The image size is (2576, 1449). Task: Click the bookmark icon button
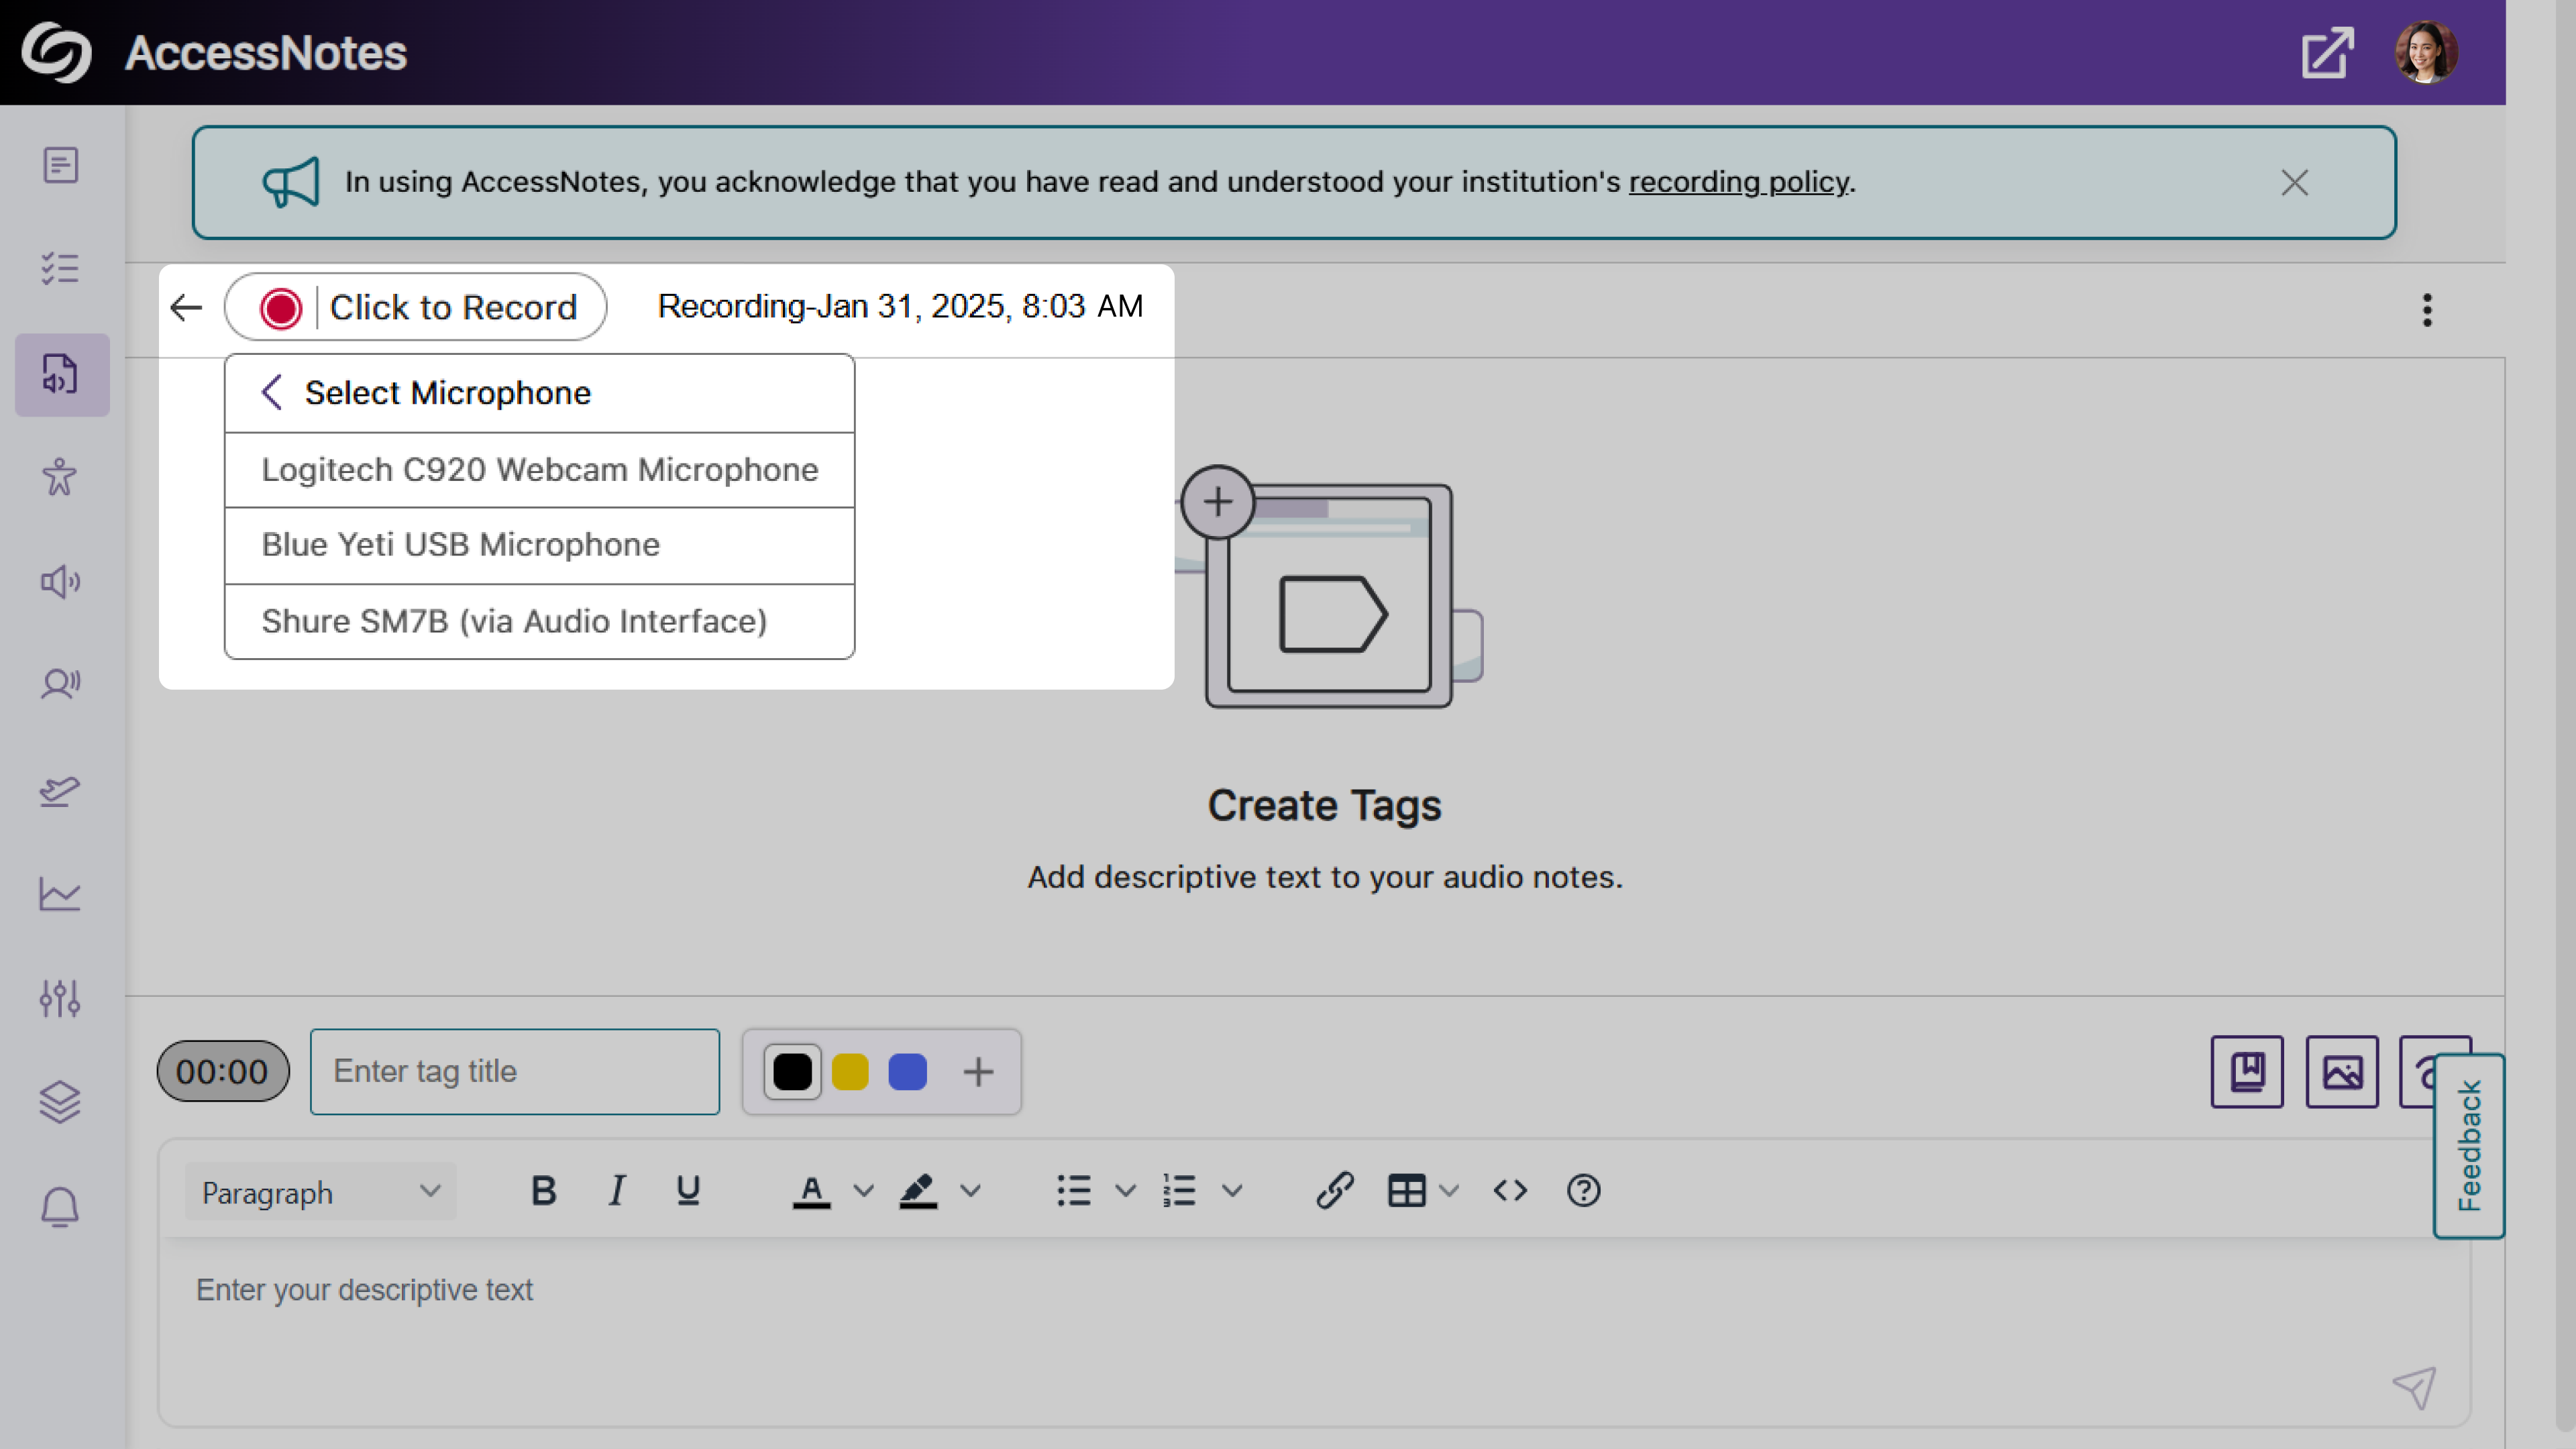(2246, 1072)
